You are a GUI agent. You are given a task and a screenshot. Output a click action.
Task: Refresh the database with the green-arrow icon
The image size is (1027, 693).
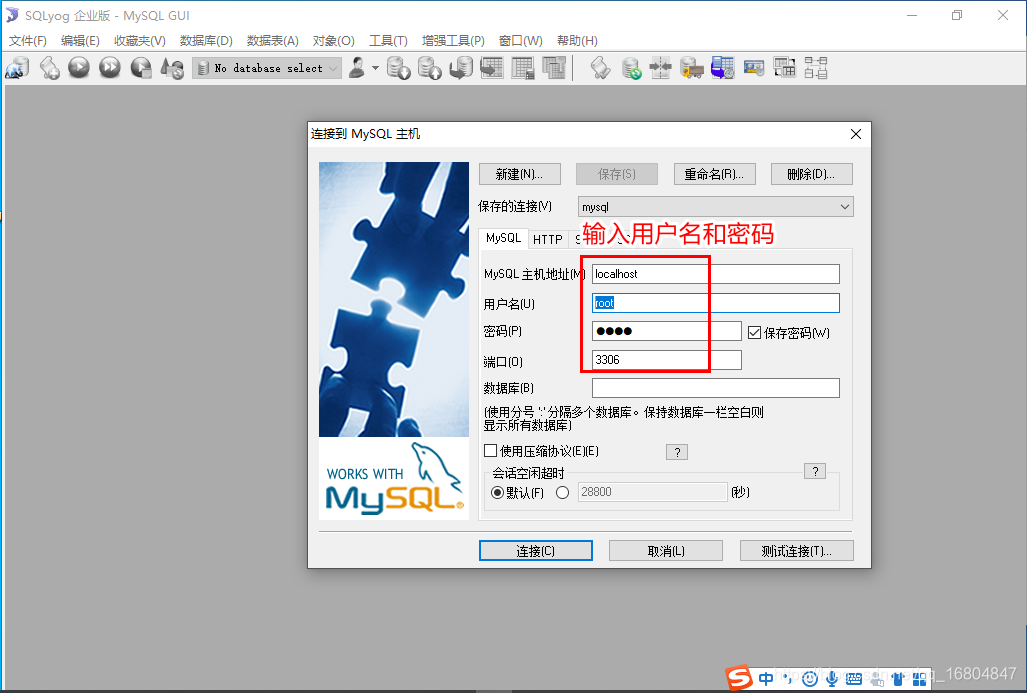[x=631, y=67]
